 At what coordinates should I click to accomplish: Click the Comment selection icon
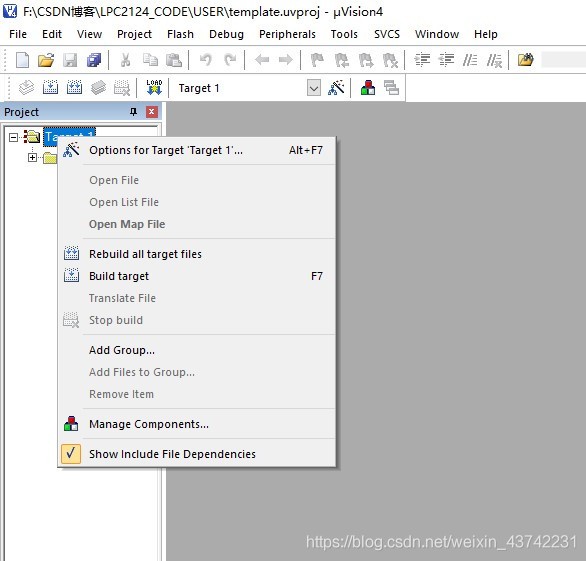point(470,60)
